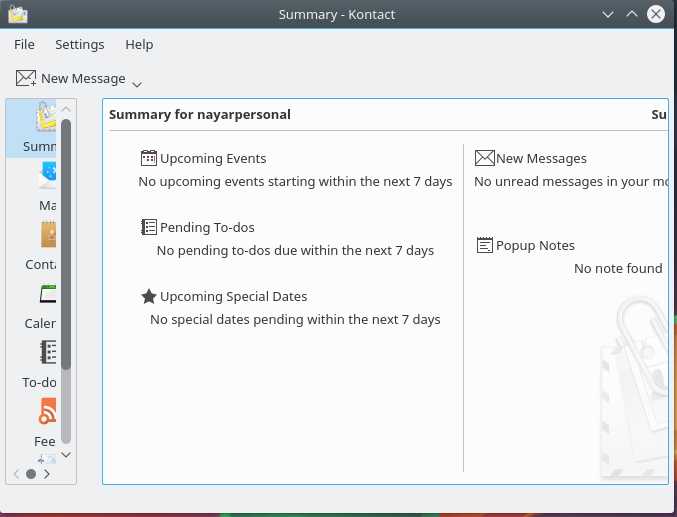This screenshot has height=517, width=677.
Task: Expand the New Message dropdown arrow
Action: 137,84
